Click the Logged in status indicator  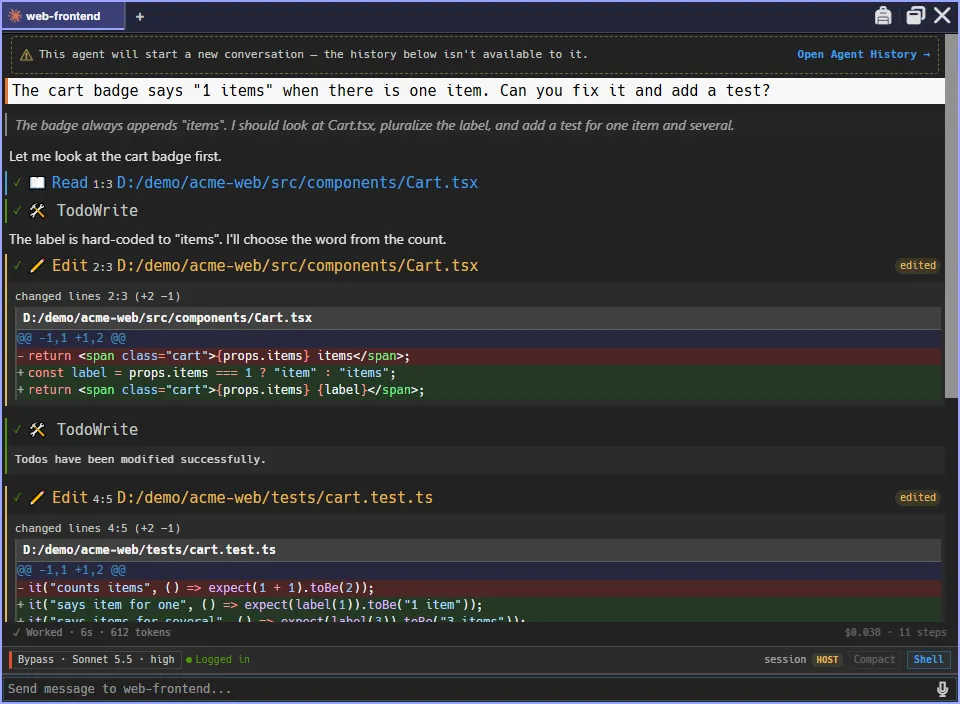click(x=218, y=659)
